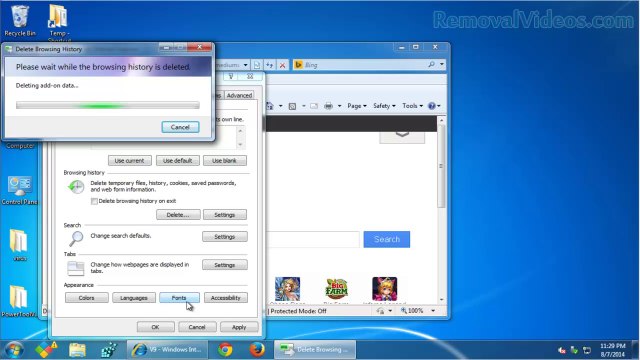640x360 pixels.
Task: Open the Colors appearance dialog
Action: point(87,298)
